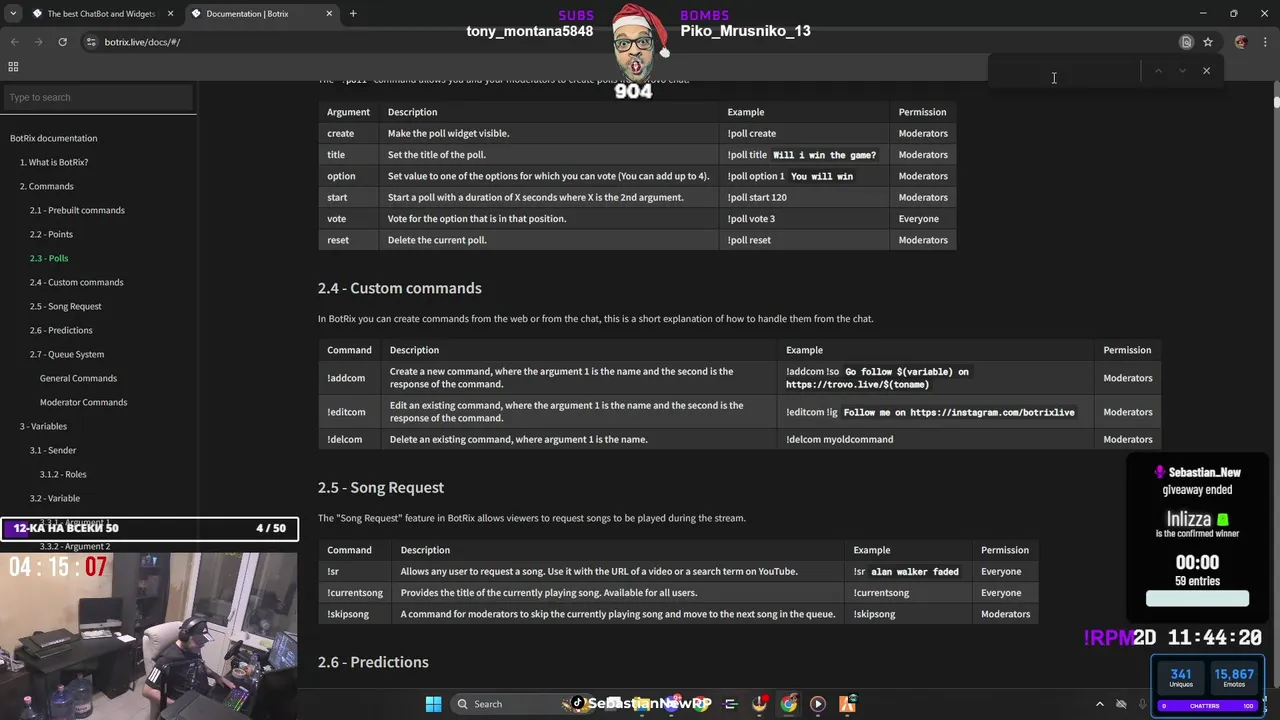
Task: Open the apps grid icon in the bookmarks bar
Action: click(x=13, y=67)
